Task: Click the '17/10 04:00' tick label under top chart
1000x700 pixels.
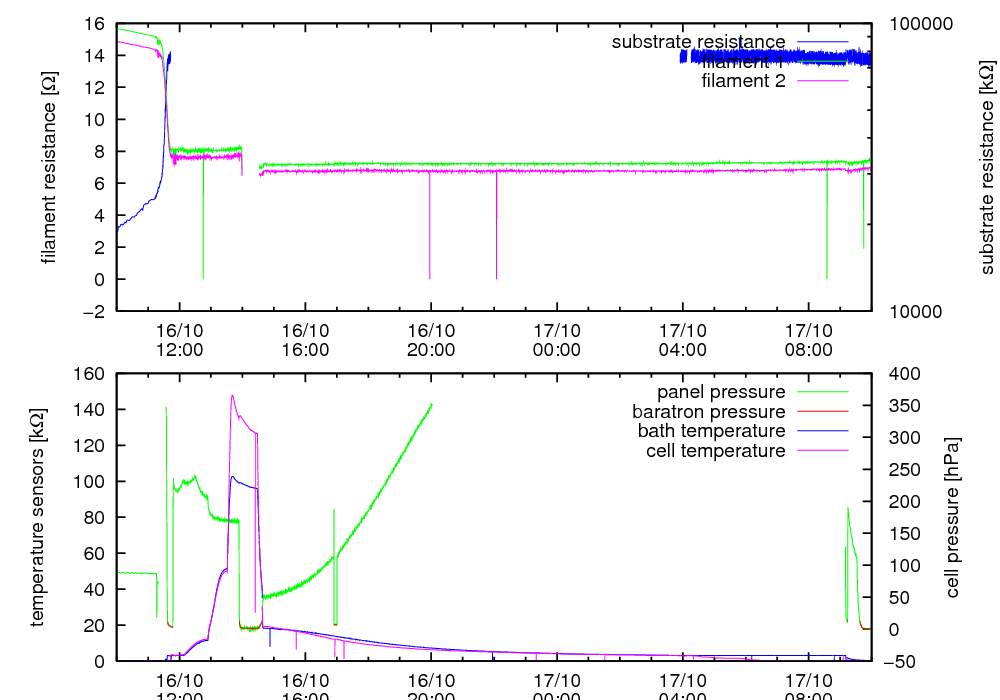Action: pyautogui.click(x=683, y=339)
